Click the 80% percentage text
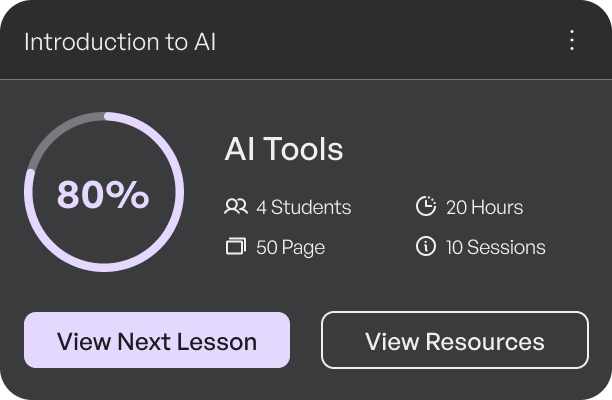The width and height of the screenshot is (612, 400). [103, 194]
